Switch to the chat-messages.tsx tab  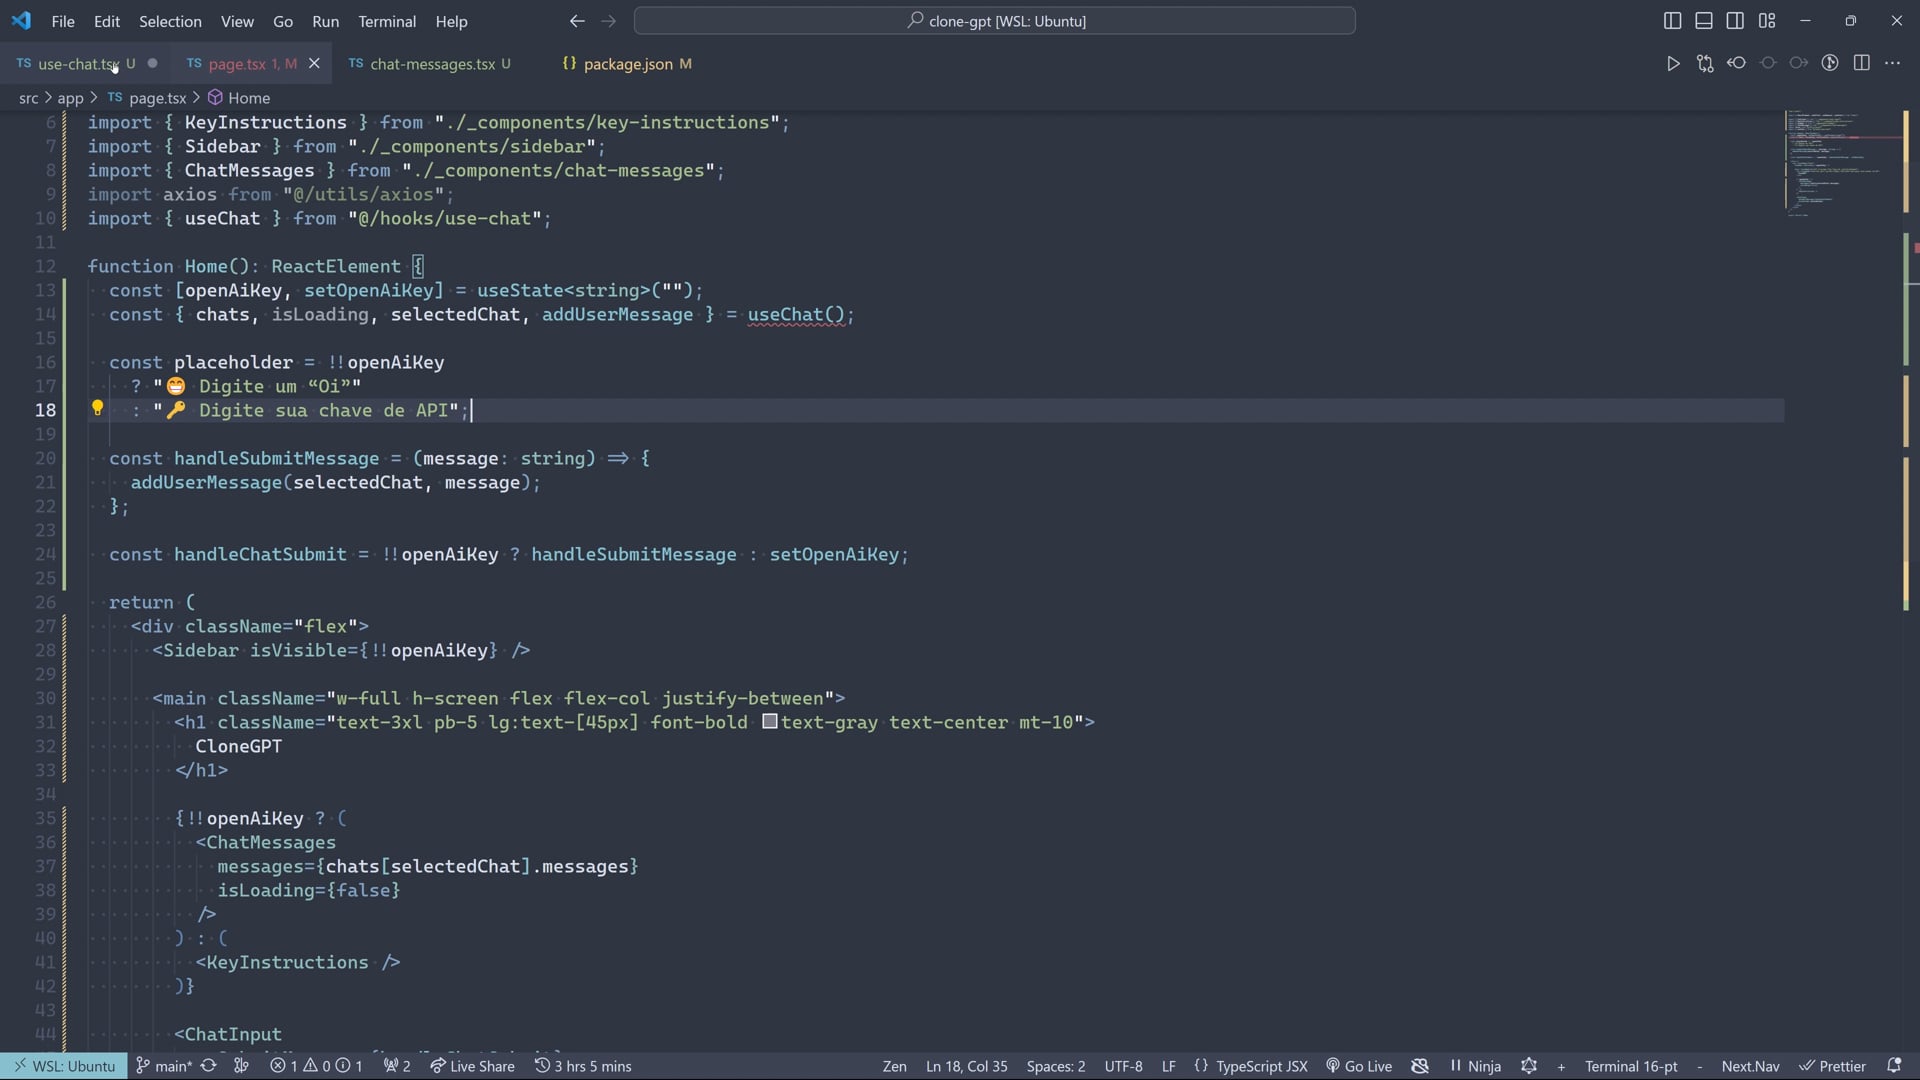point(432,64)
